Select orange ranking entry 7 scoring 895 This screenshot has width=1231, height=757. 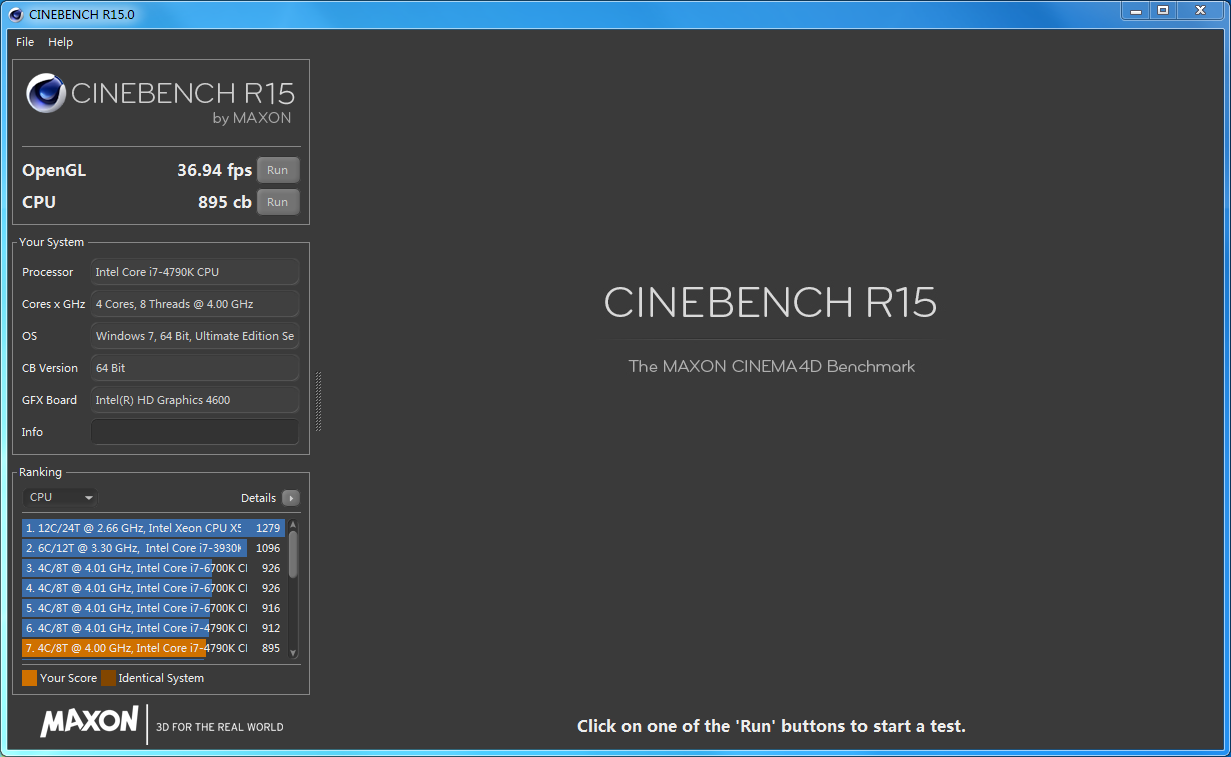click(x=154, y=648)
